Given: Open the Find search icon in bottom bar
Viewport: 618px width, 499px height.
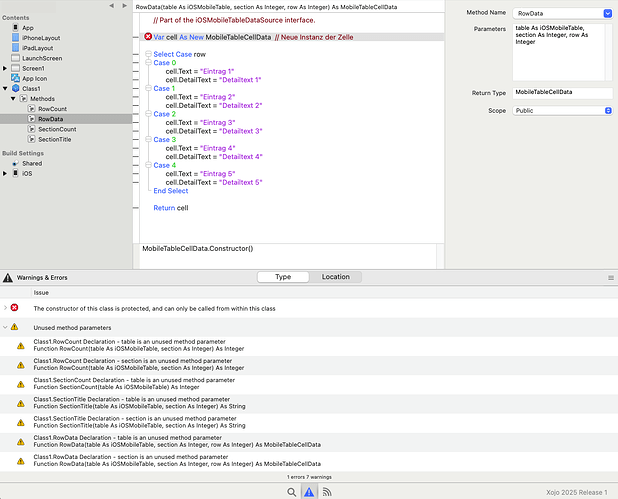Looking at the screenshot, I should tap(292, 492).
